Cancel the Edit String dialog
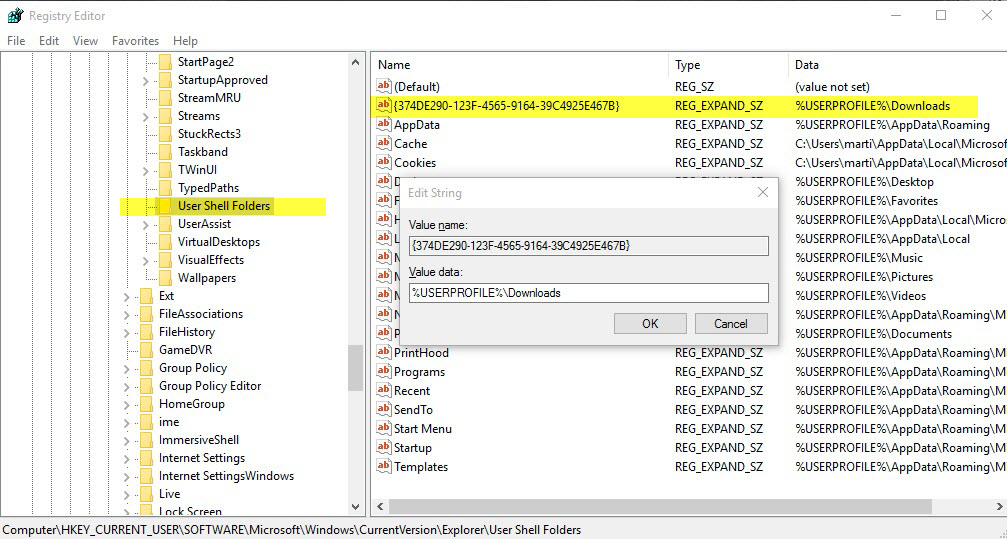1007x539 pixels. tap(731, 323)
